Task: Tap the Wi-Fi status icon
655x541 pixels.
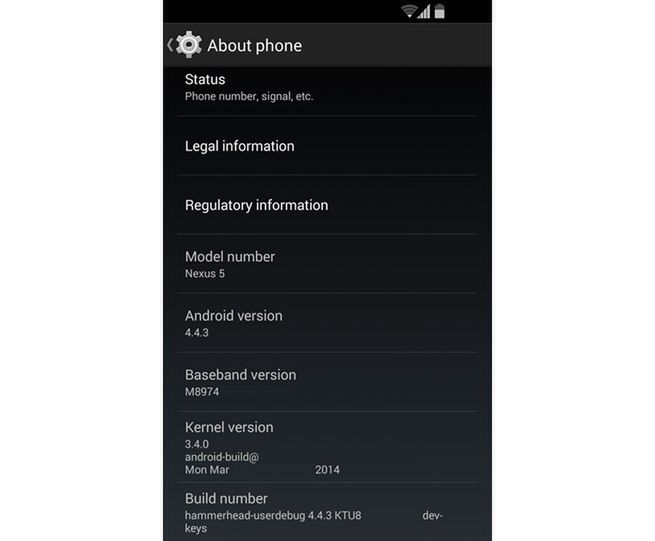Action: pyautogui.click(x=409, y=11)
